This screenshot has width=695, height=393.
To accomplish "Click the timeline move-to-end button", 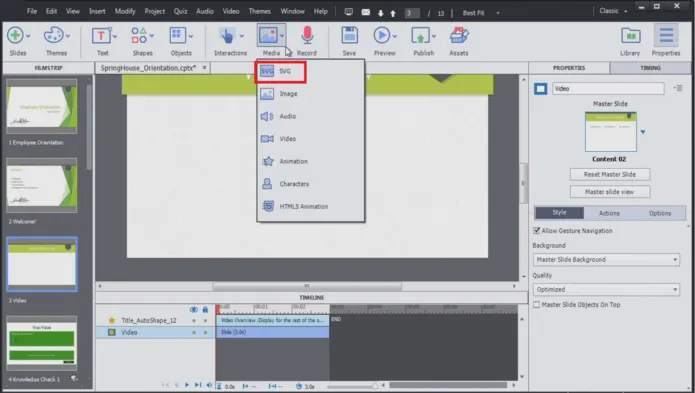I will click(x=198, y=386).
